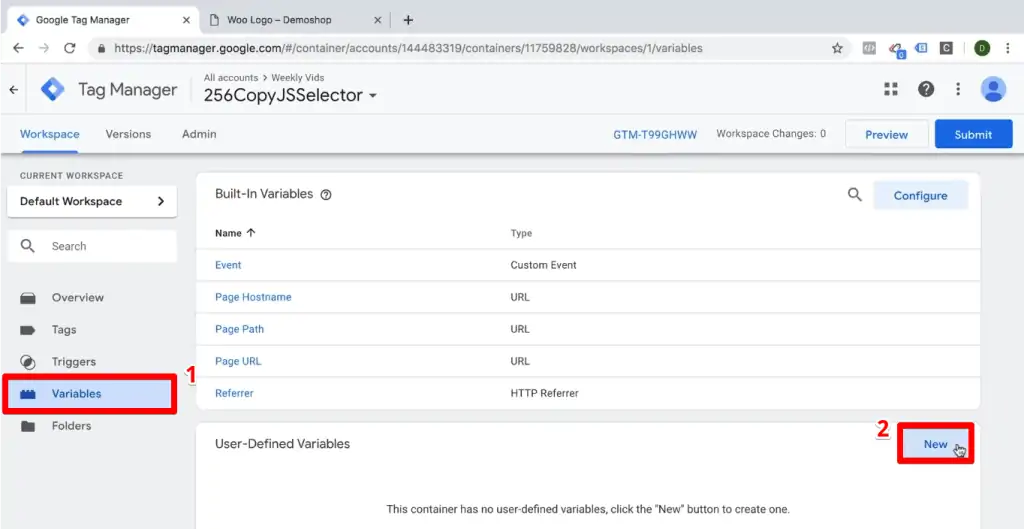
Task: Click the Google account avatar
Action: (x=993, y=89)
